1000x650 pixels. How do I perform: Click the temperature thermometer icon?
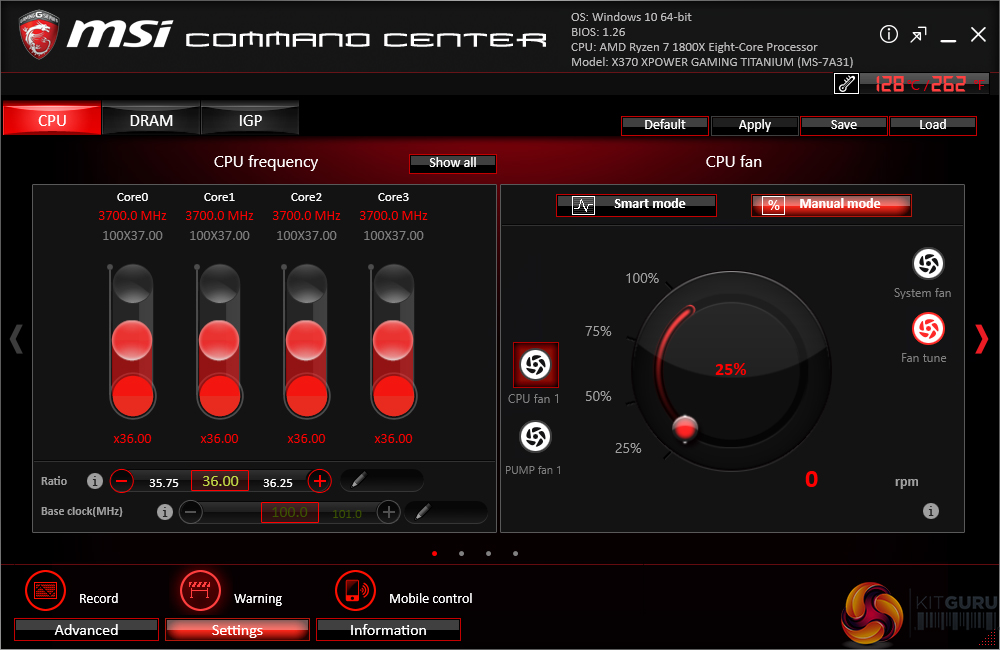coord(846,84)
